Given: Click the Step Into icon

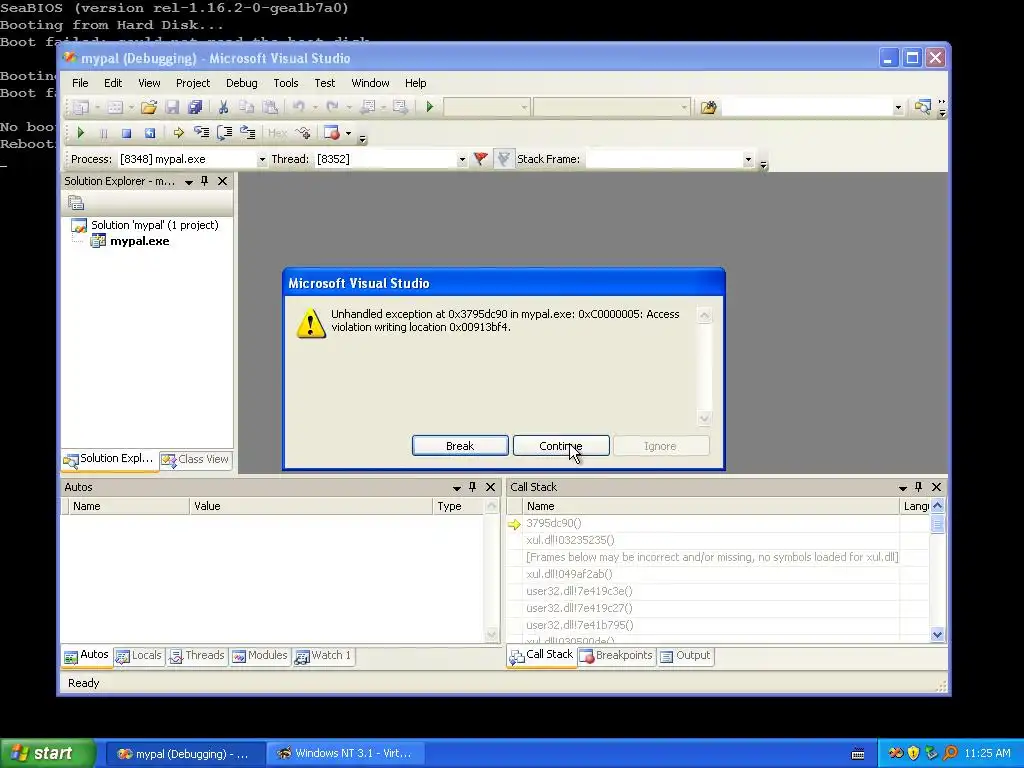Looking at the screenshot, I should tap(201, 133).
